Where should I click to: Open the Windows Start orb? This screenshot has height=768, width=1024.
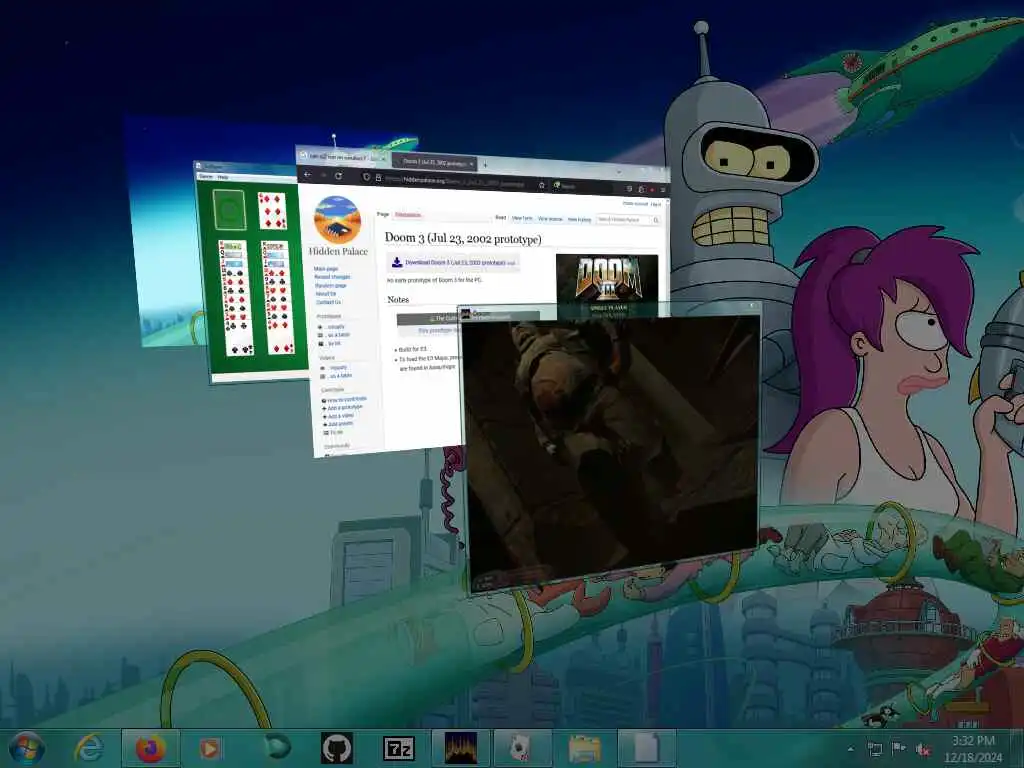tap(26, 748)
